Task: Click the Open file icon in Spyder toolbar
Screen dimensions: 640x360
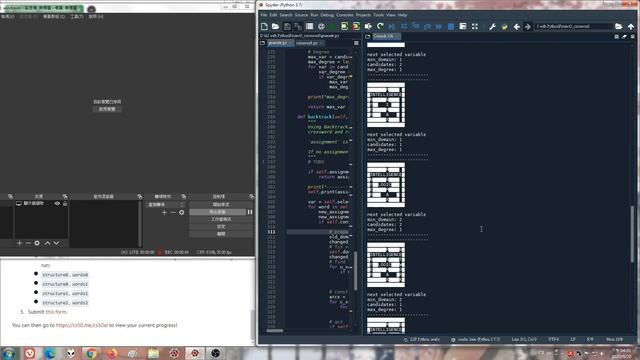Action: tap(276, 27)
